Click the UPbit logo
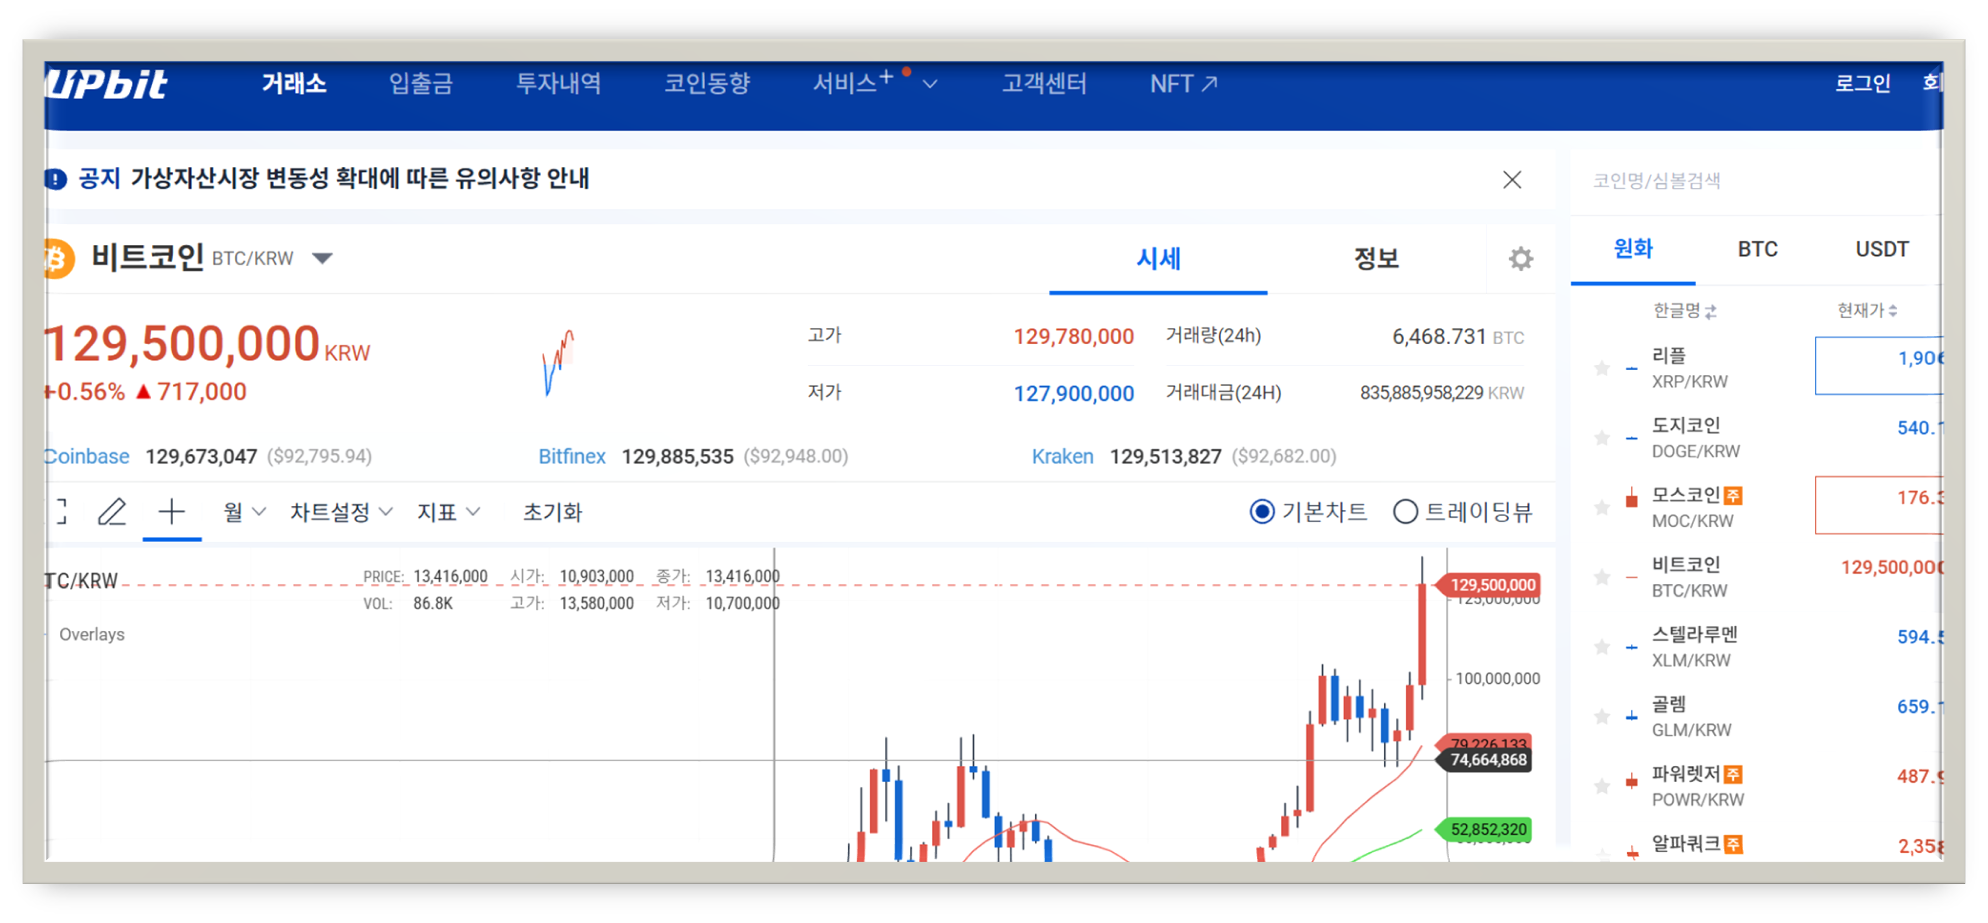Viewport: 1988px width, 923px height. tap(106, 84)
